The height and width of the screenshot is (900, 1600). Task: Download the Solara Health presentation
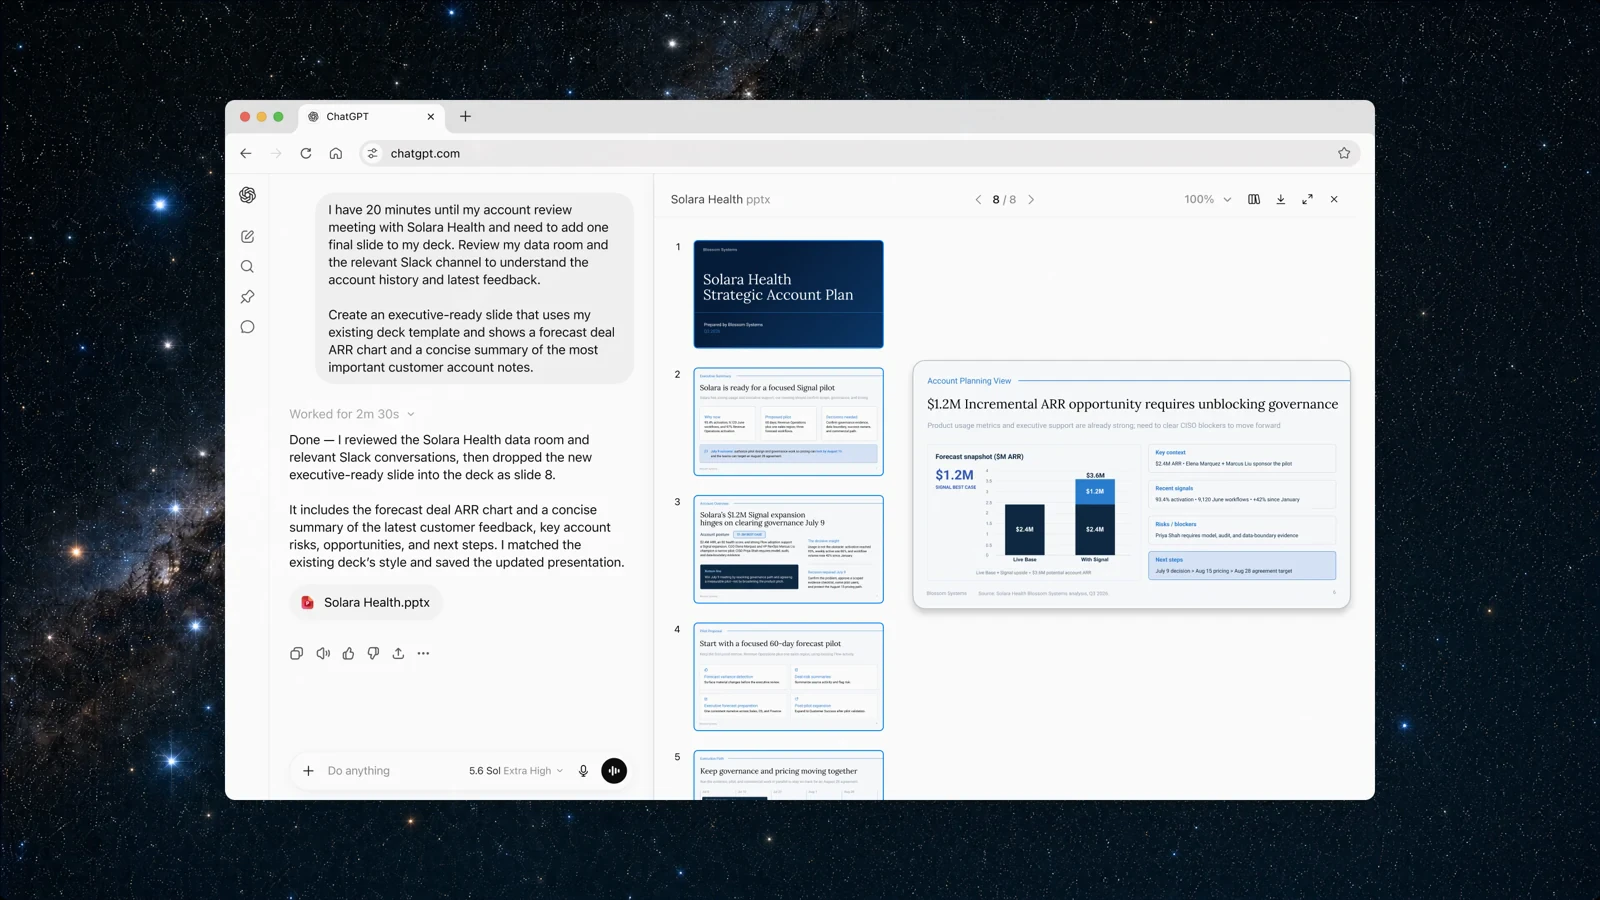click(x=1280, y=200)
